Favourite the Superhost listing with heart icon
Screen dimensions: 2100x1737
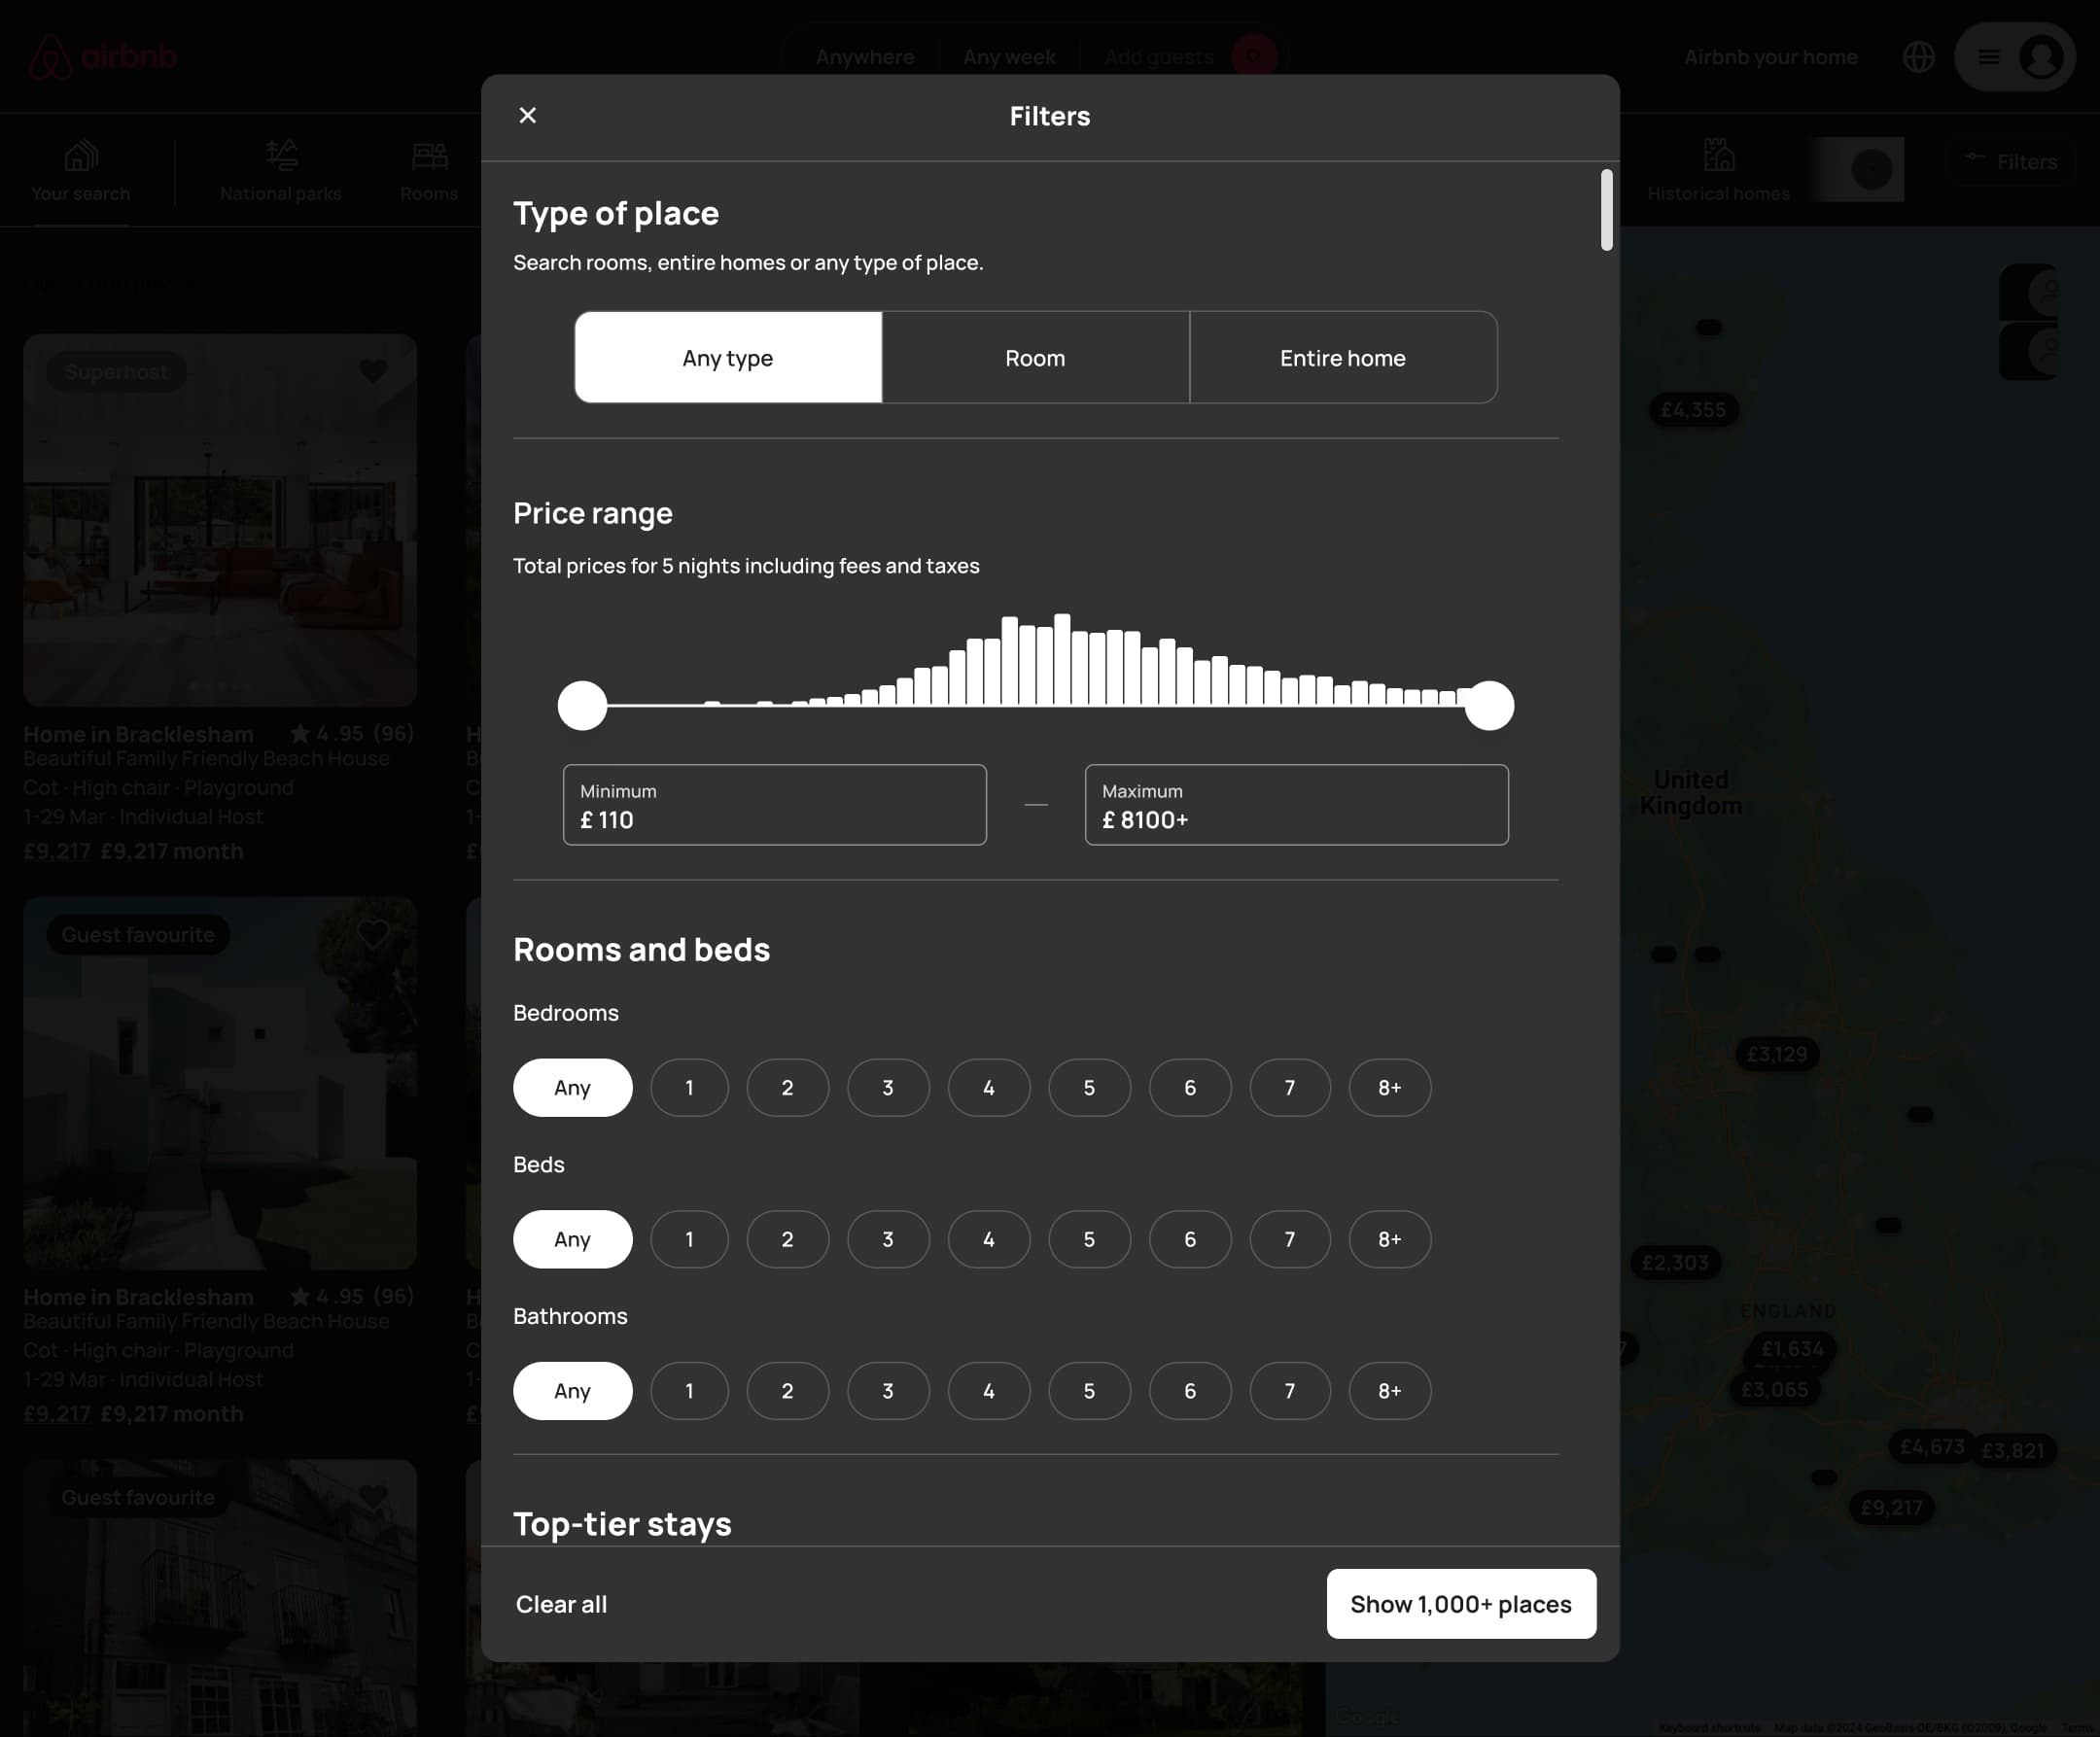(373, 371)
